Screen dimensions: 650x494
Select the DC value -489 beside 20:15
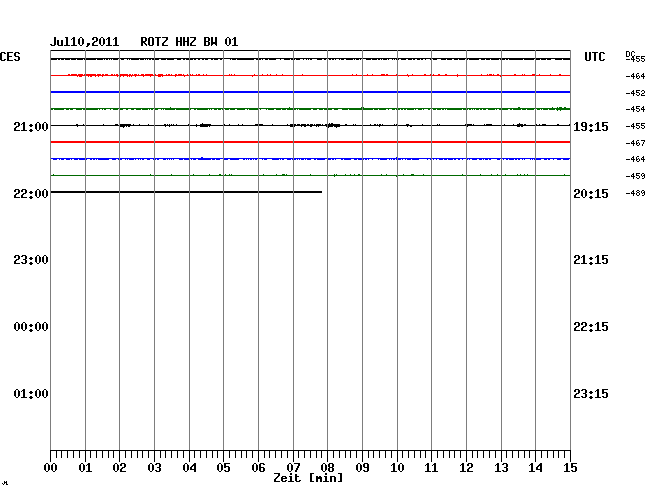point(635,193)
